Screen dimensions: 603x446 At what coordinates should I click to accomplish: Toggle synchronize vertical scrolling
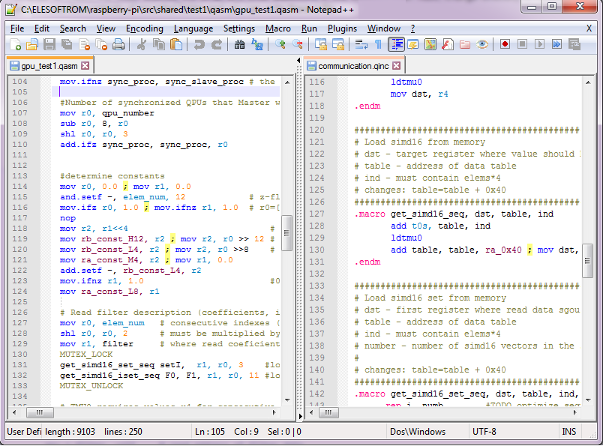(321, 45)
